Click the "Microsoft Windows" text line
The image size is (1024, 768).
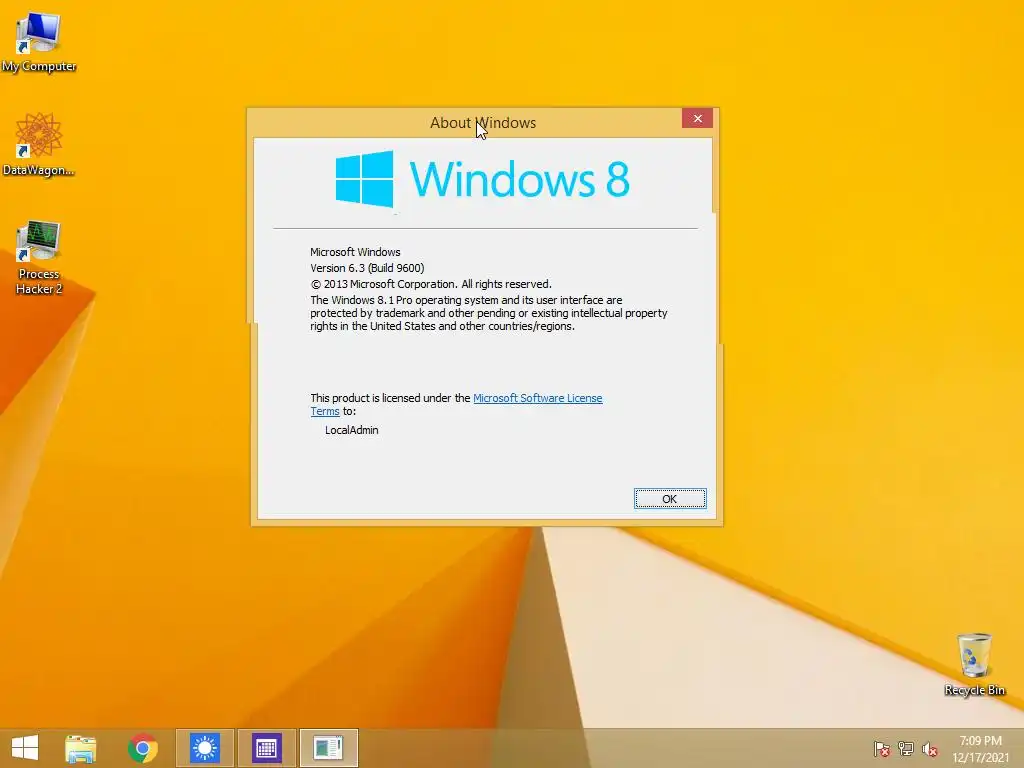(355, 252)
